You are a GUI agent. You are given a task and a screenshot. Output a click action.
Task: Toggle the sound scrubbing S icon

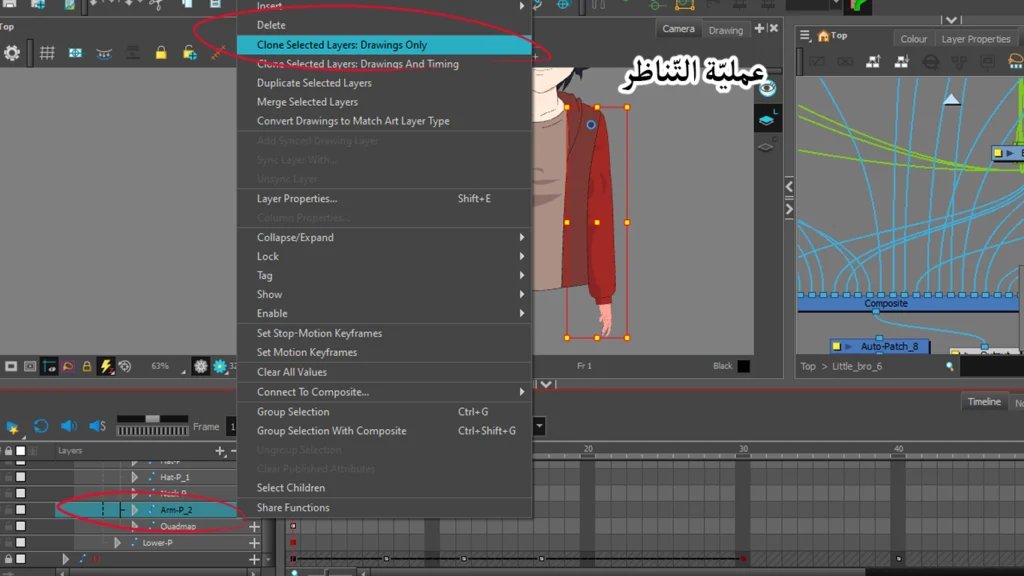click(97, 427)
